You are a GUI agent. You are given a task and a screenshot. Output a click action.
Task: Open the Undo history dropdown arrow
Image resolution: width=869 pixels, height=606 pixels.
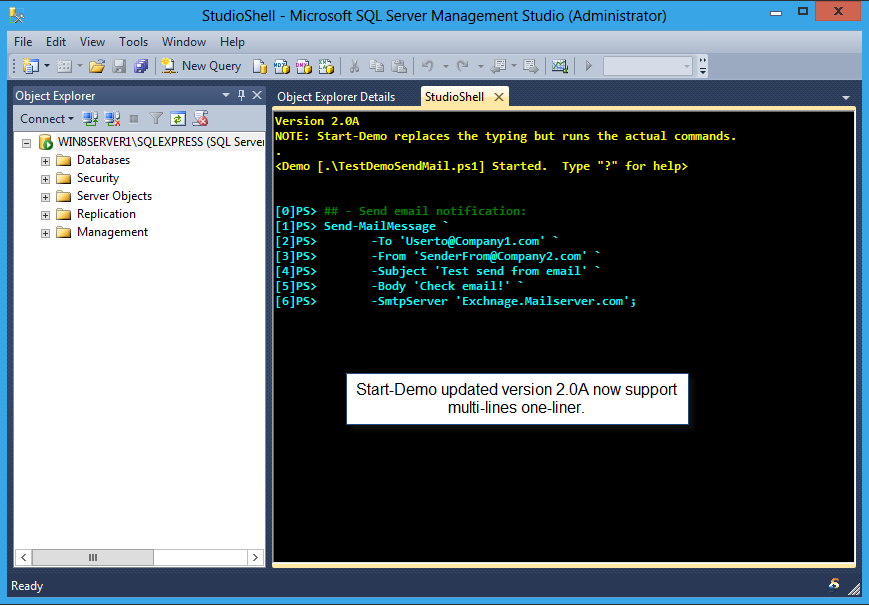pos(445,67)
